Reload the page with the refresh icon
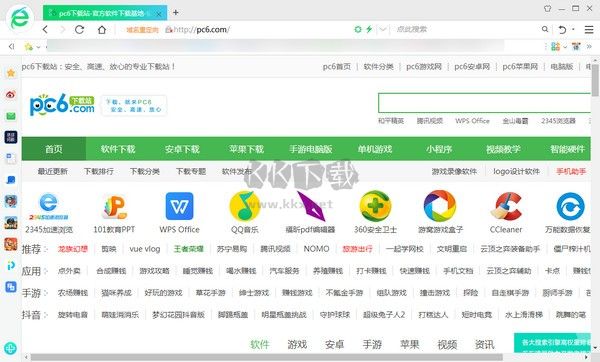600x362 pixels. pos(79,29)
